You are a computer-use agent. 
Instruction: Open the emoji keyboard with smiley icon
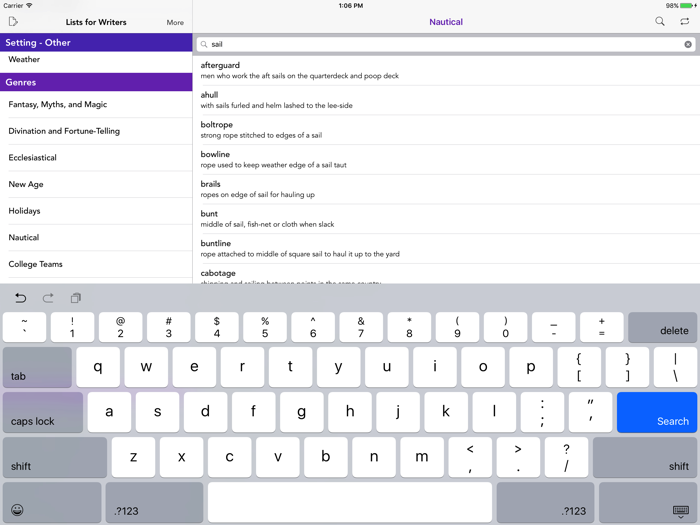pos(52,502)
